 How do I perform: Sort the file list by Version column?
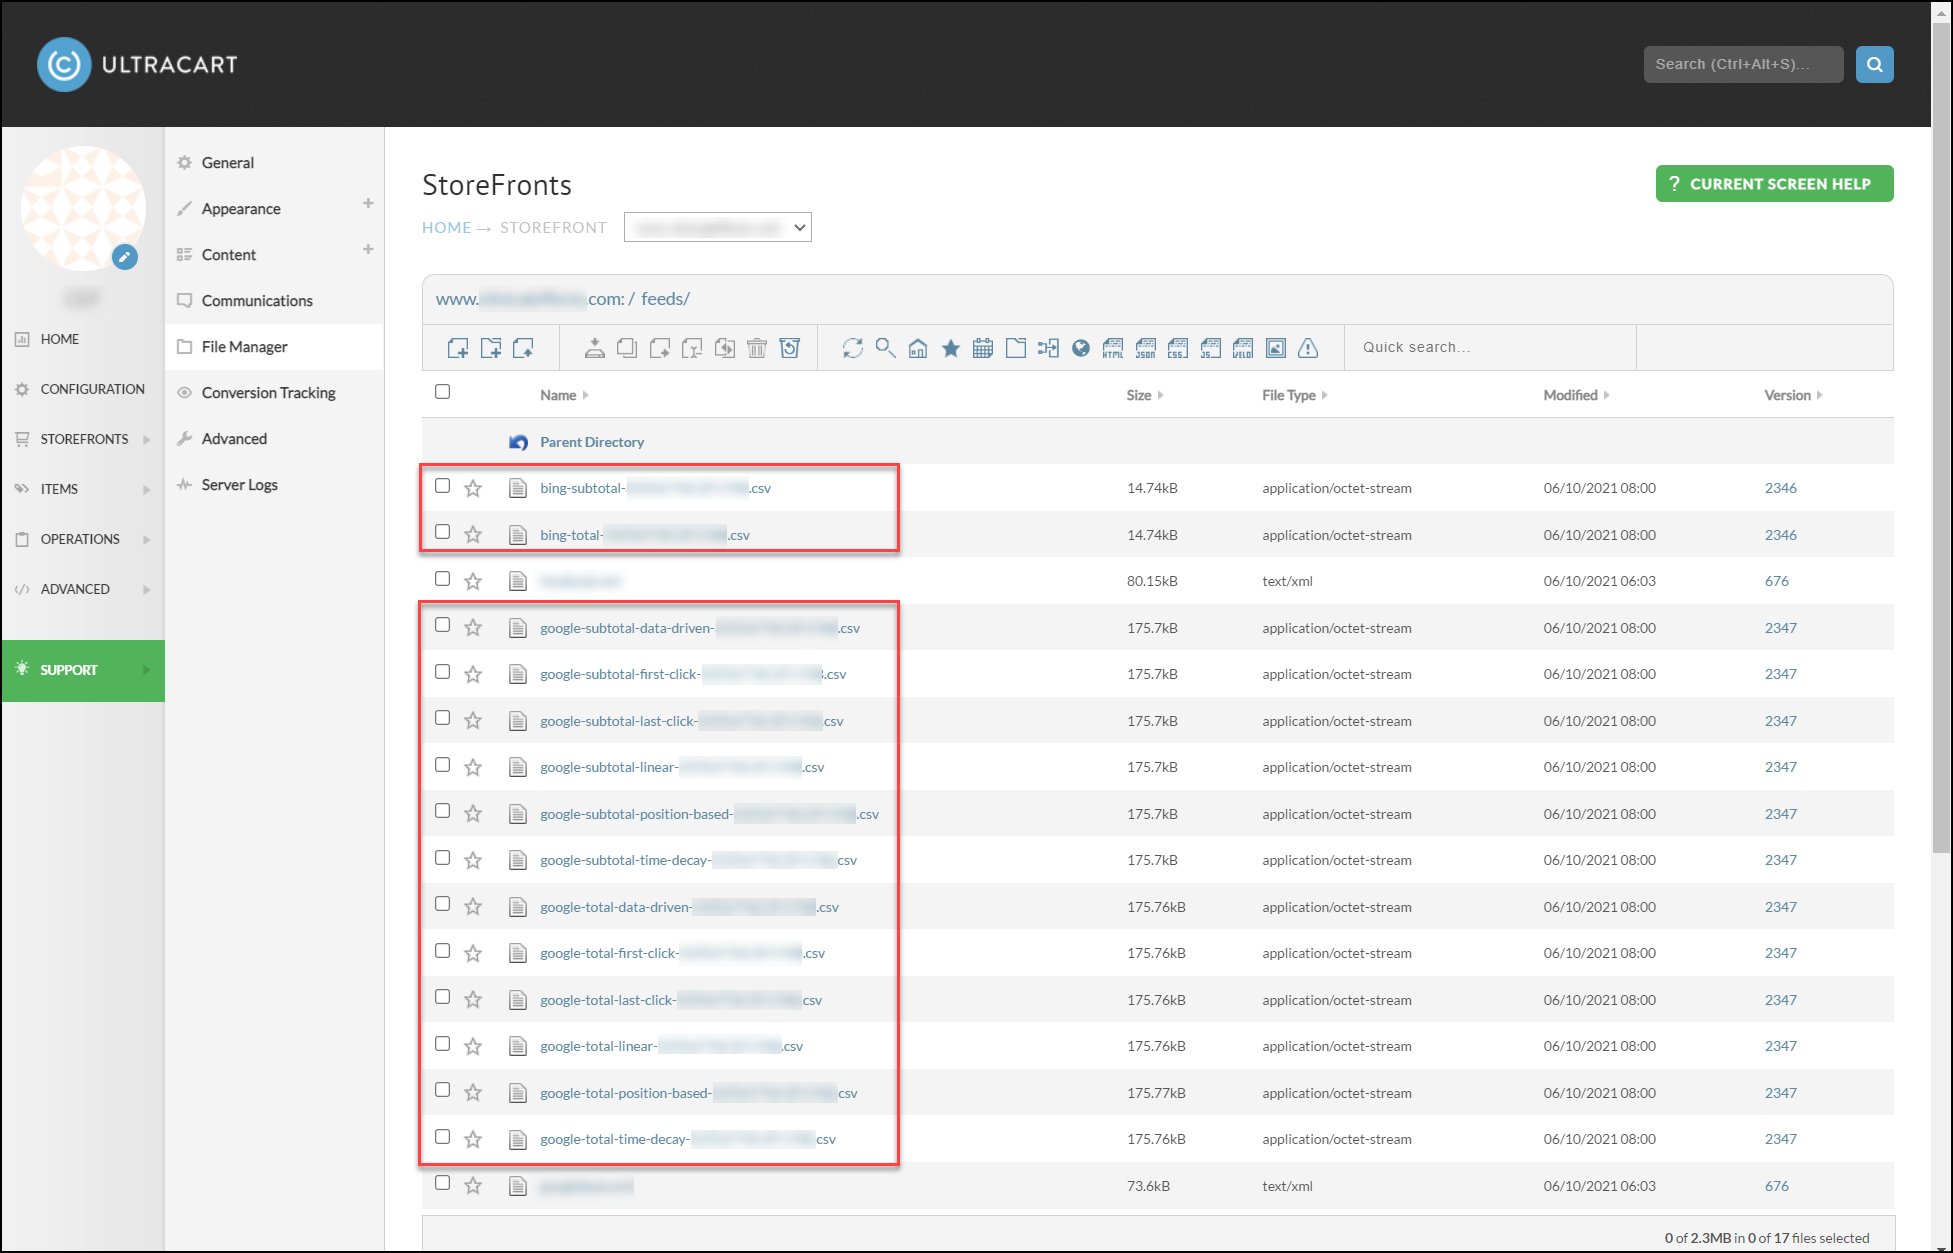coord(1794,395)
